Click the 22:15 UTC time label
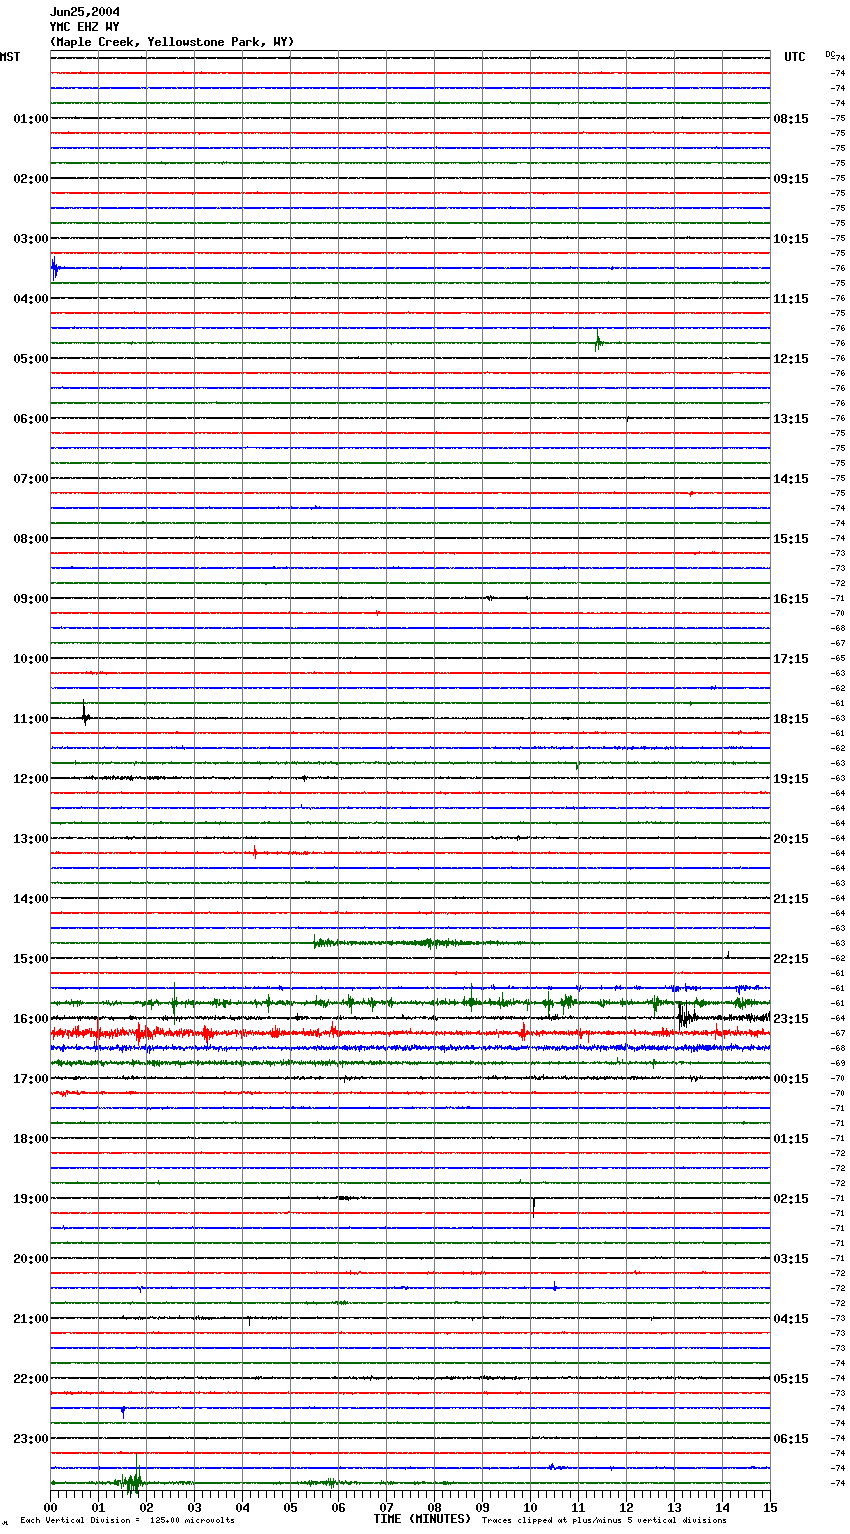The image size is (850, 1534). click(x=791, y=959)
